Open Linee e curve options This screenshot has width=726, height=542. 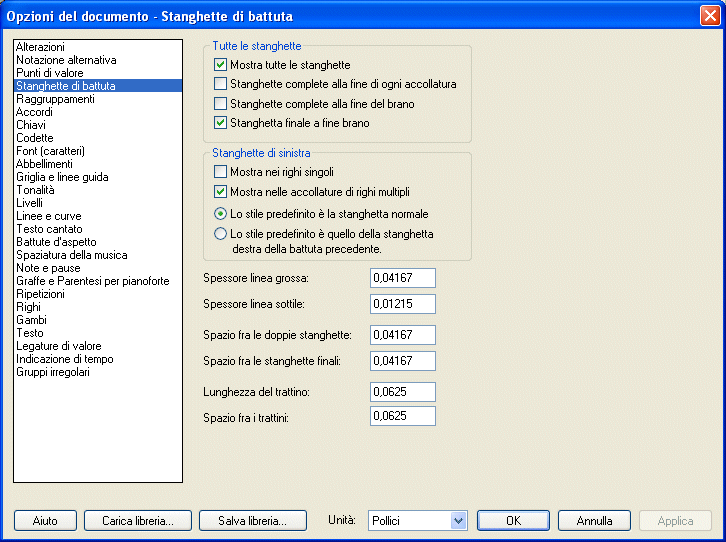click(x=98, y=216)
